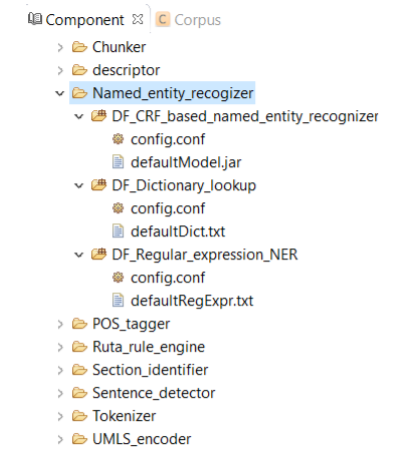Click the Corpus tab C icon
This screenshot has width=406, height=466.
point(163,19)
